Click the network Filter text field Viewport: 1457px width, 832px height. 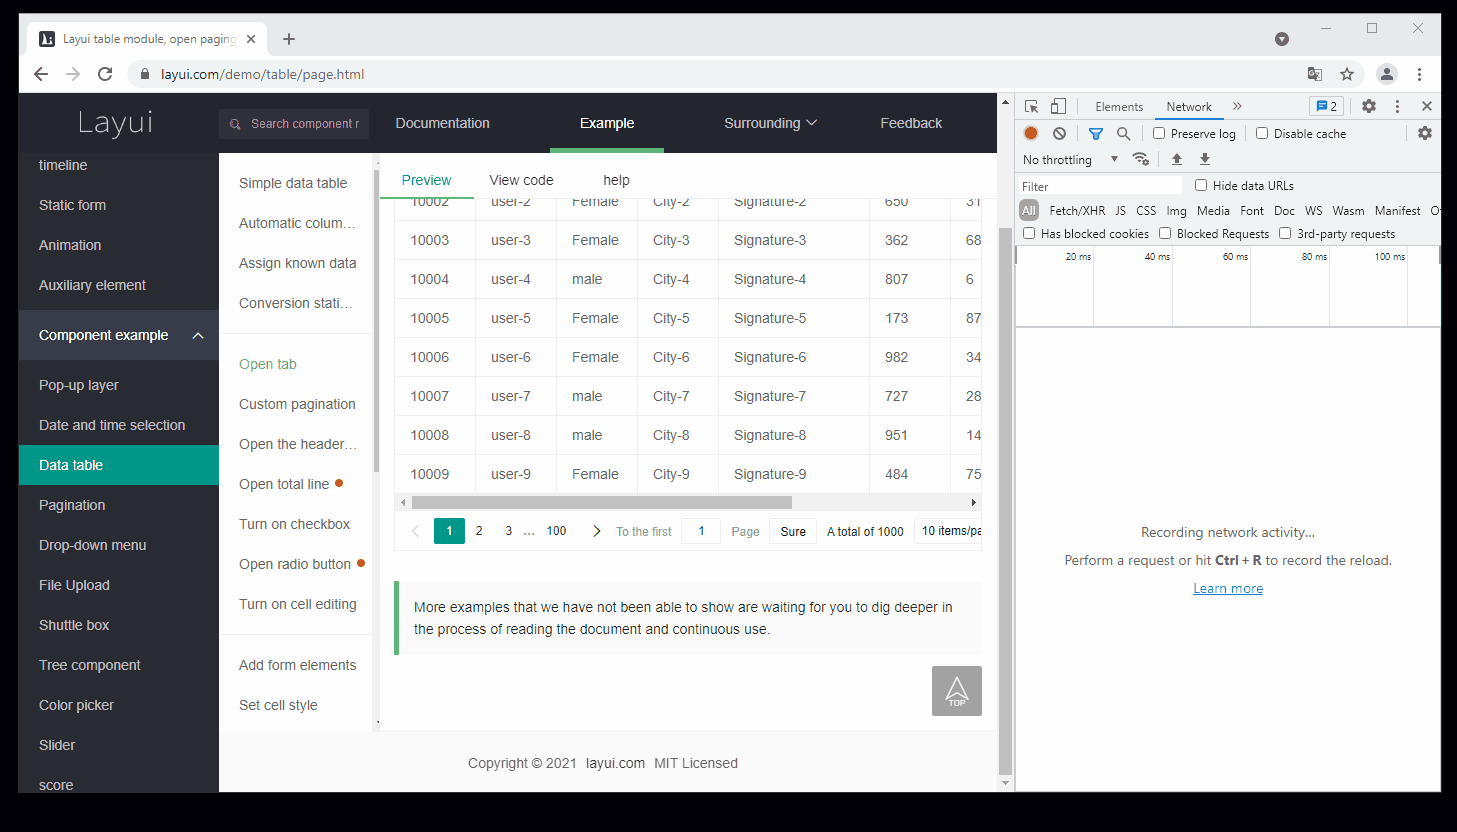[1100, 186]
